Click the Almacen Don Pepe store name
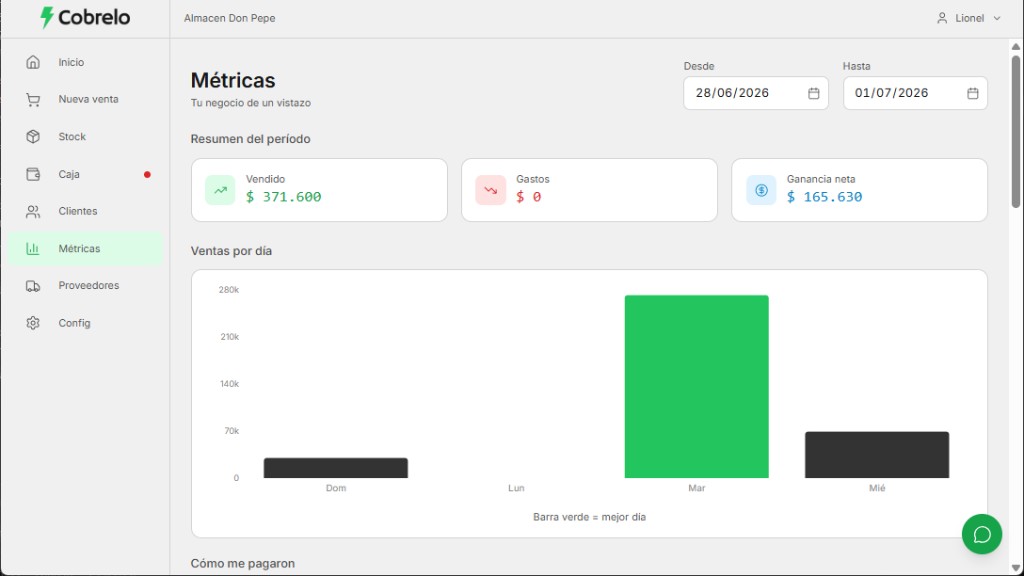Screen dimensions: 1024x576 tap(229, 18)
